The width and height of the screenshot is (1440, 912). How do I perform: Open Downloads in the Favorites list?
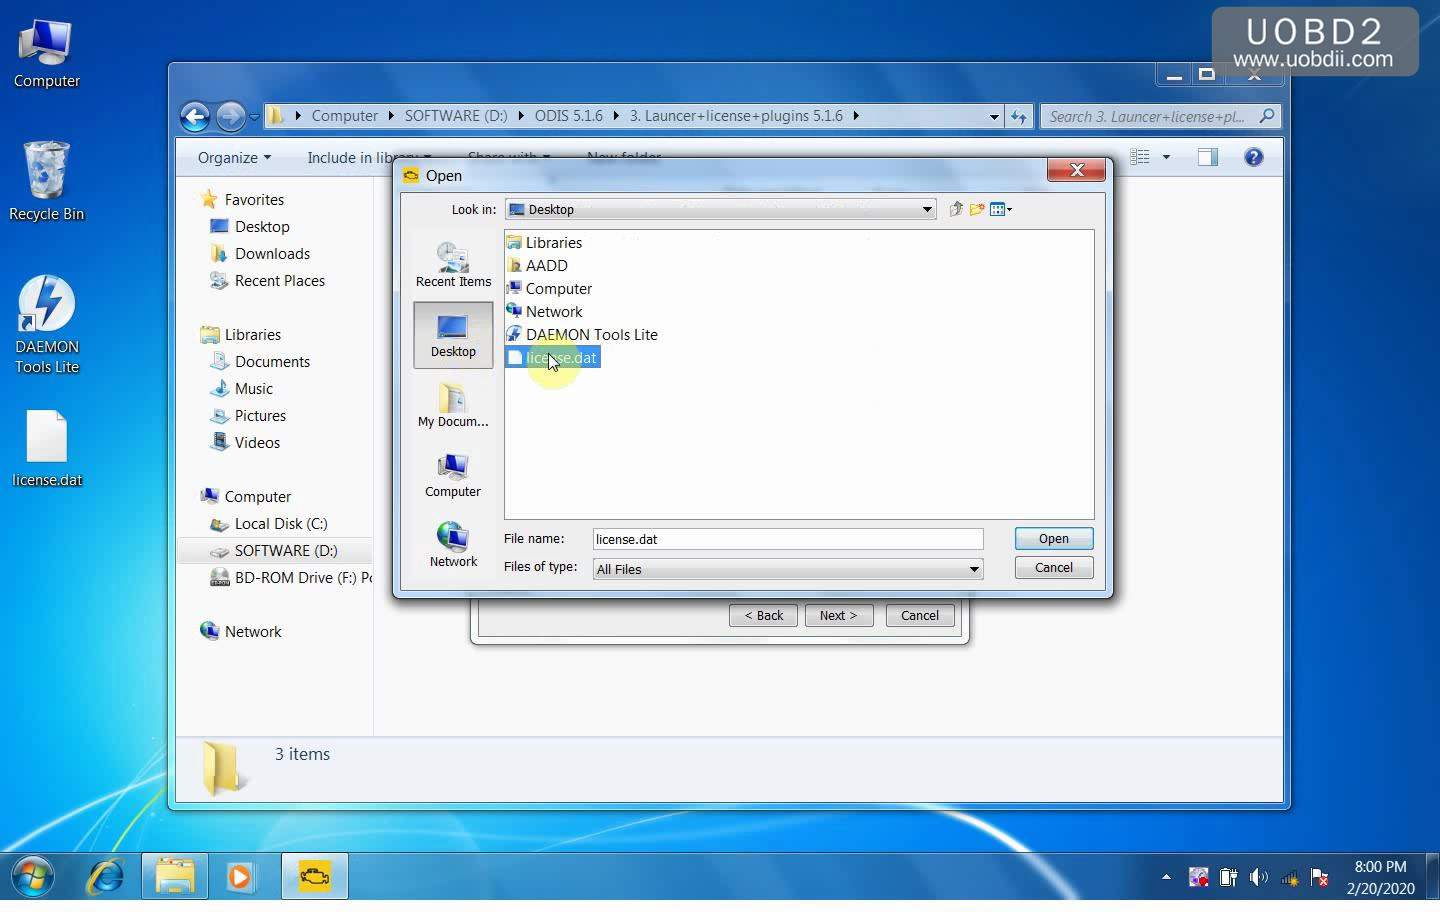pos(272,253)
